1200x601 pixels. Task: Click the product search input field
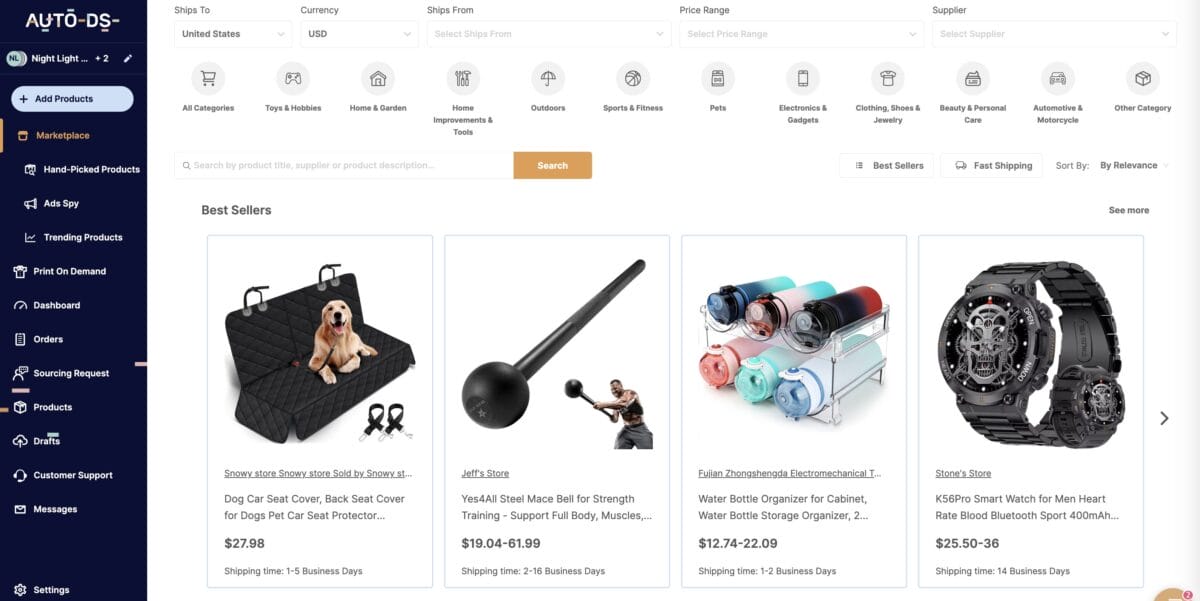pos(344,165)
